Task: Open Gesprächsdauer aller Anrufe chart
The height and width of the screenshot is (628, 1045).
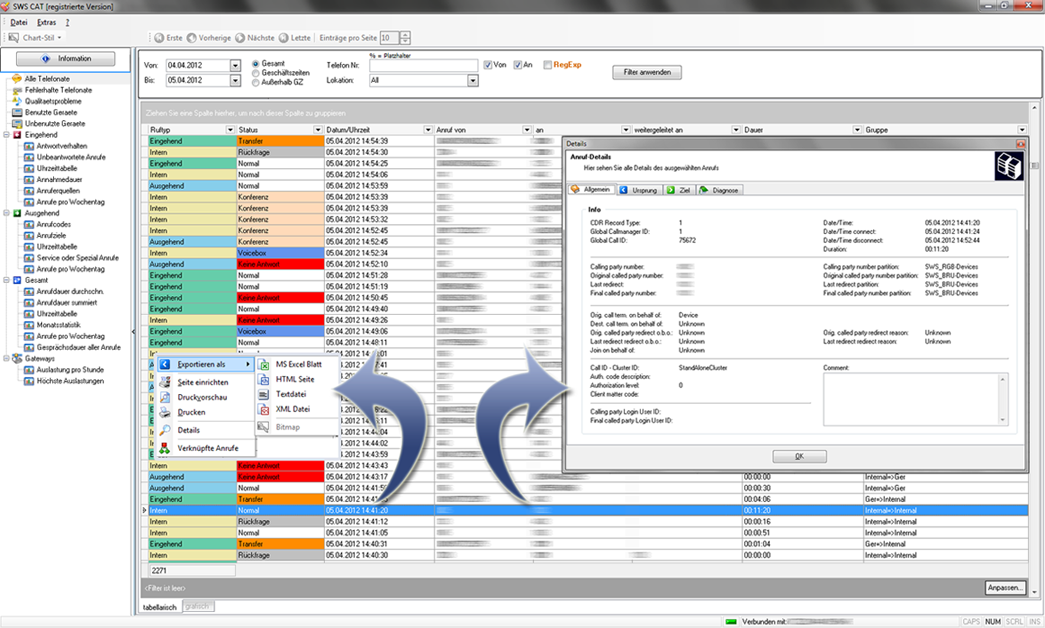Action: [x=79, y=347]
